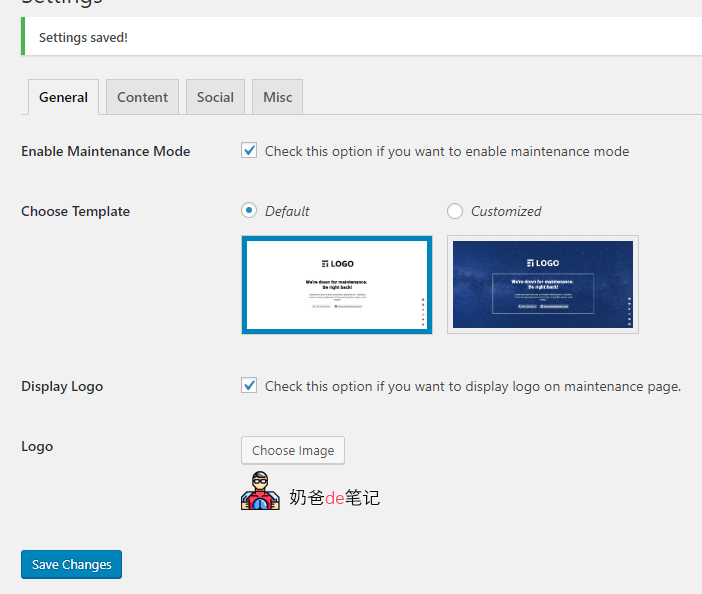Screen dimensions: 702x594
Task: Click the enable maintenance mode description label
Action: 447,152
